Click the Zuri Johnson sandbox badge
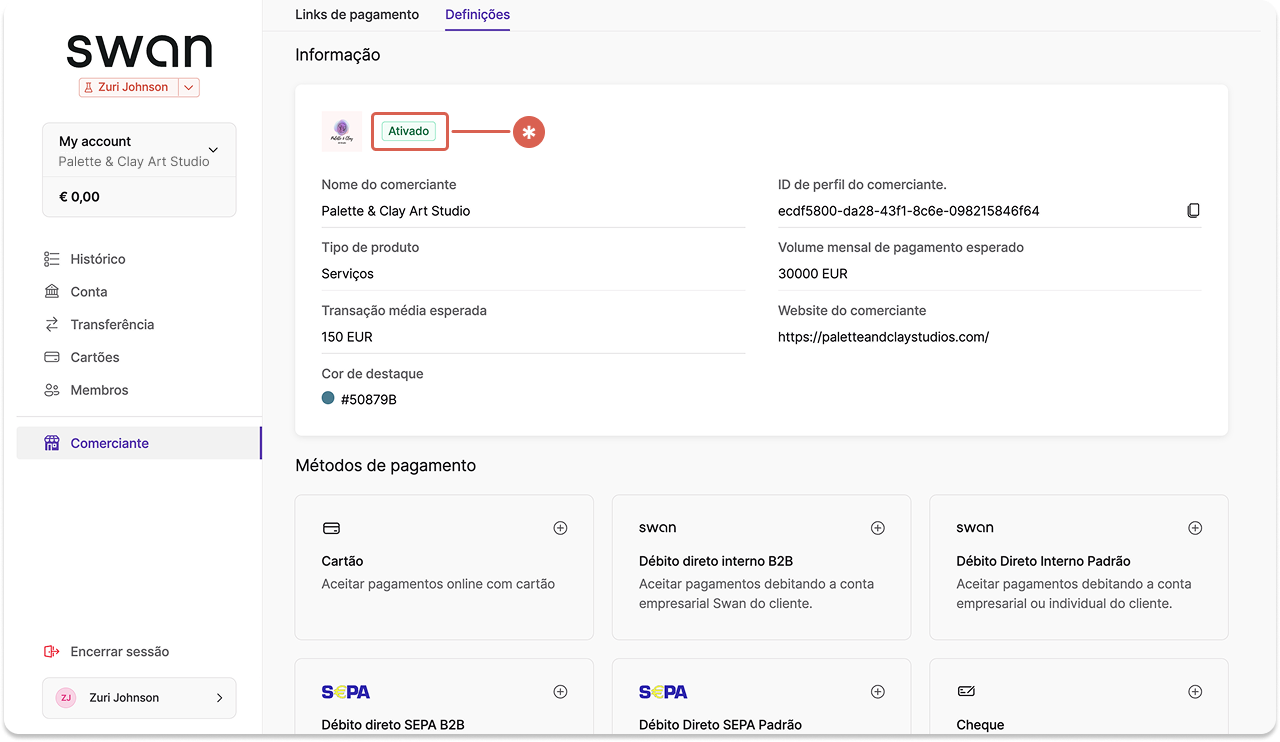This screenshot has width=1280, height=742. click(x=129, y=88)
